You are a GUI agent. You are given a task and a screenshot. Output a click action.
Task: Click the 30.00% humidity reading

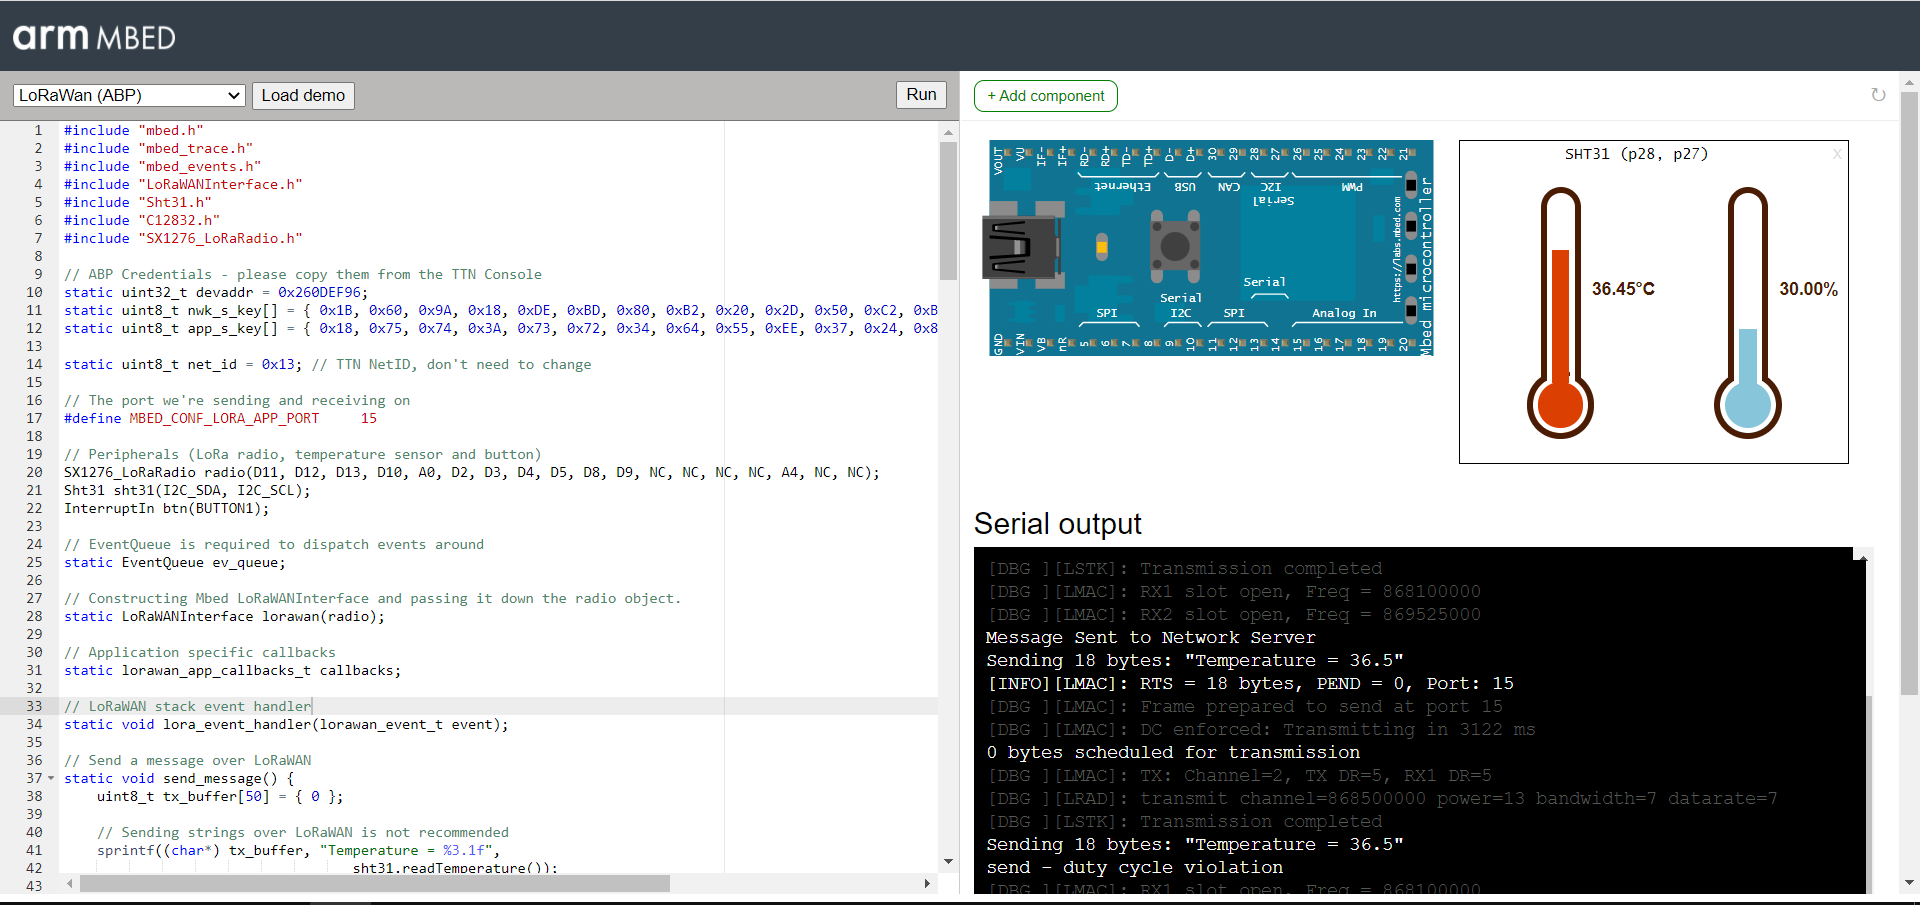(1808, 289)
